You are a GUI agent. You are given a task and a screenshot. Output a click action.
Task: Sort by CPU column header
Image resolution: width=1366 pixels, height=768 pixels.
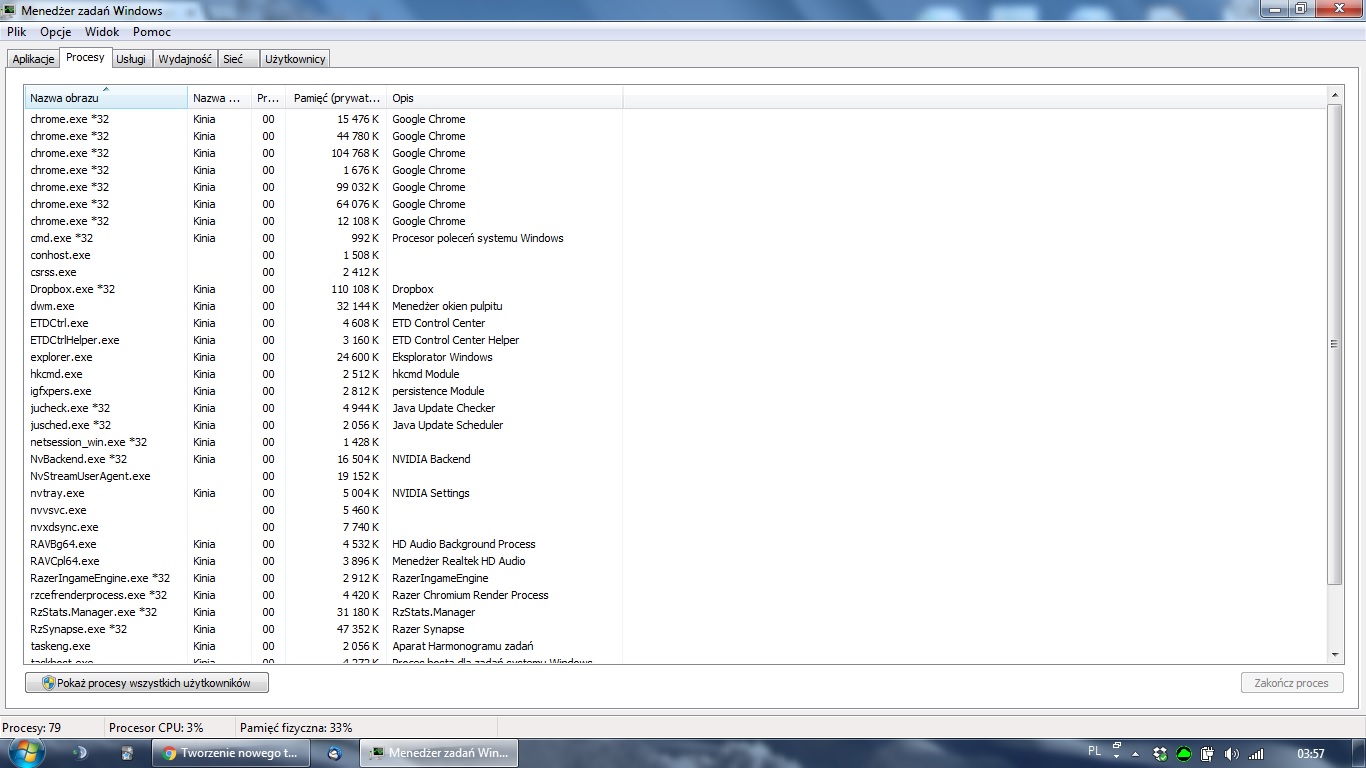coord(269,98)
